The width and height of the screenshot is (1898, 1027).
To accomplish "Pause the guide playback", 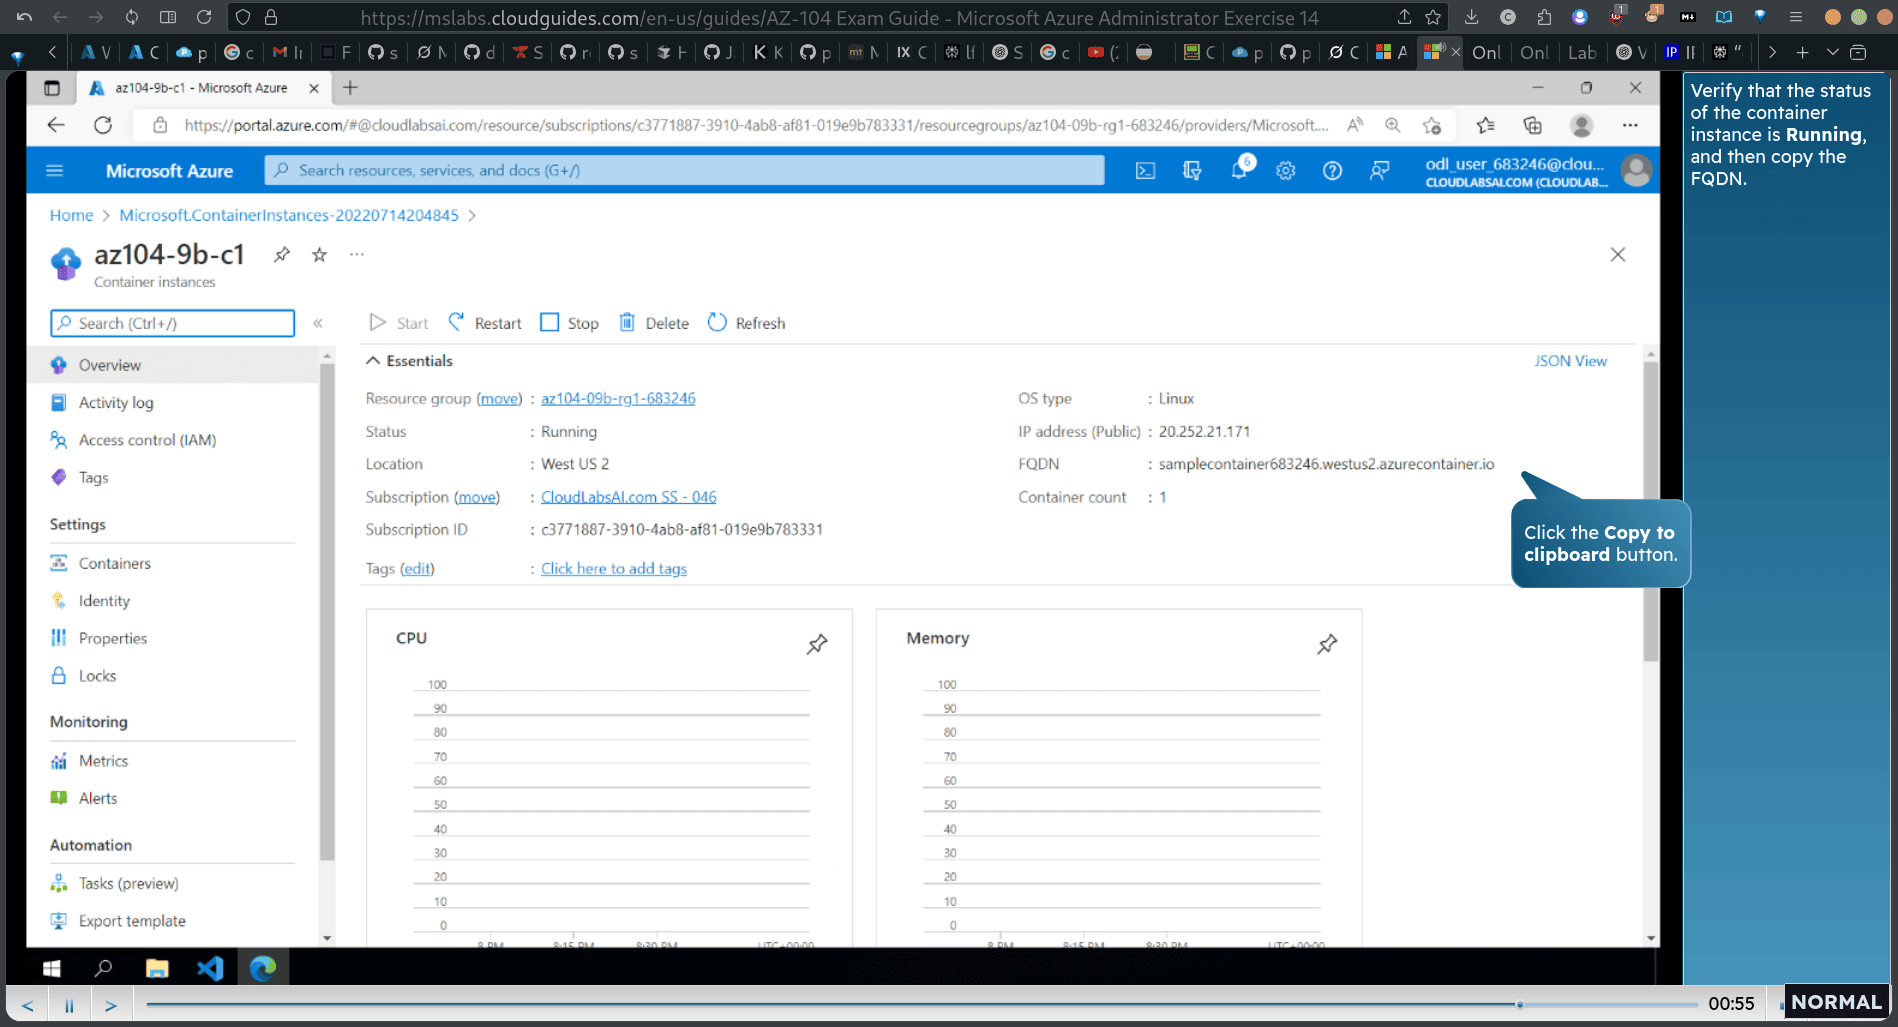I will [69, 1005].
